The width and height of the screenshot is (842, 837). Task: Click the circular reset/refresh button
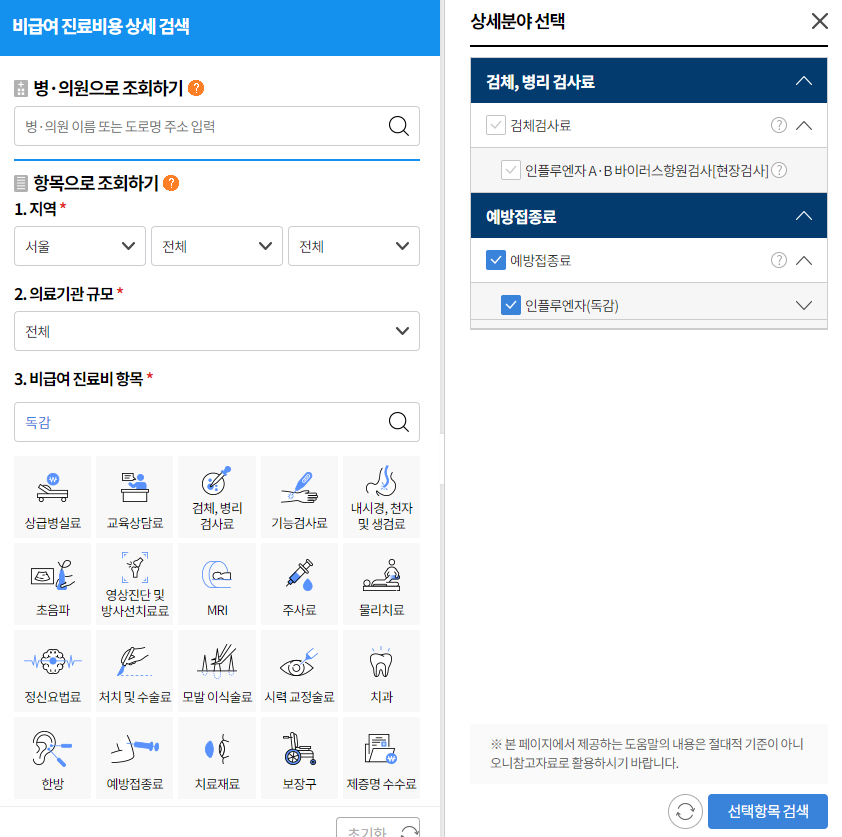(685, 811)
